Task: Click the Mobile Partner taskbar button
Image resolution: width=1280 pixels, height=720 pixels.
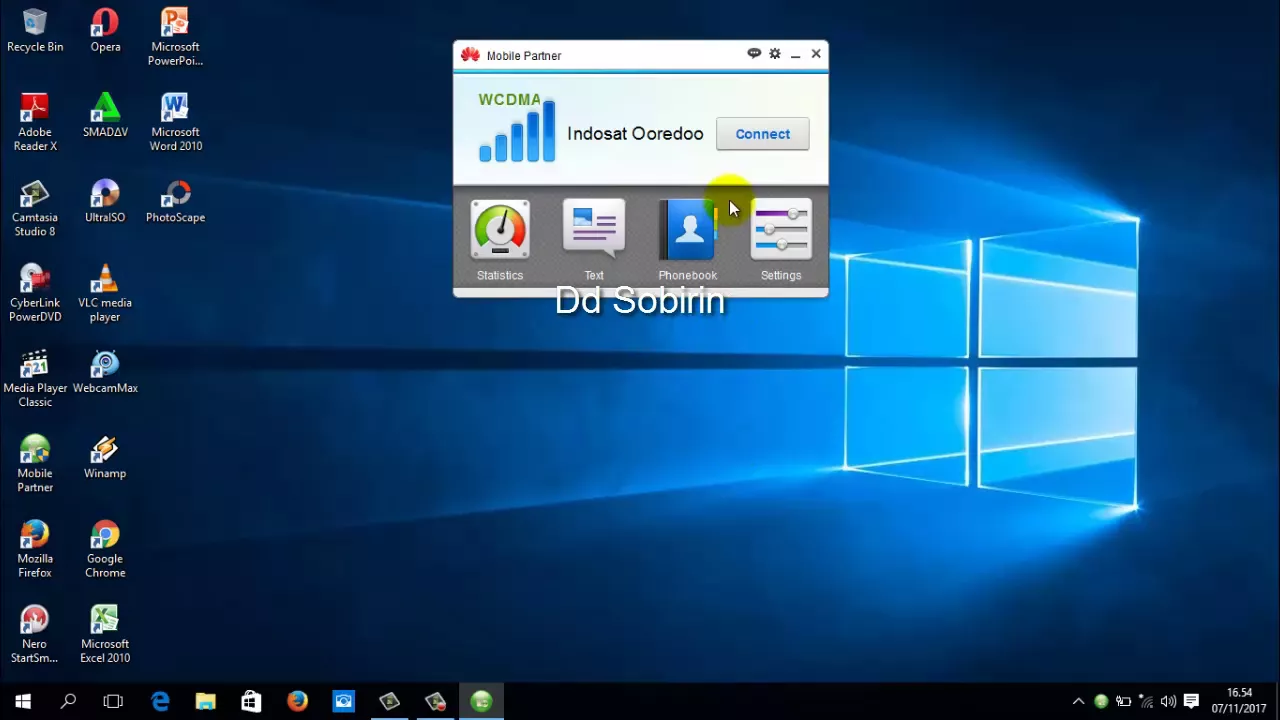Action: [481, 701]
